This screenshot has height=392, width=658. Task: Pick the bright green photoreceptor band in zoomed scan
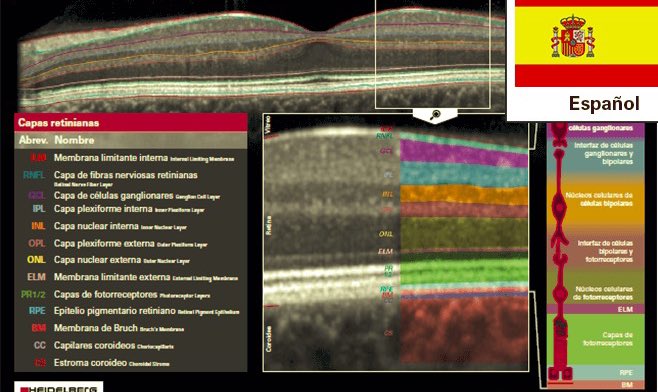pos(464,271)
